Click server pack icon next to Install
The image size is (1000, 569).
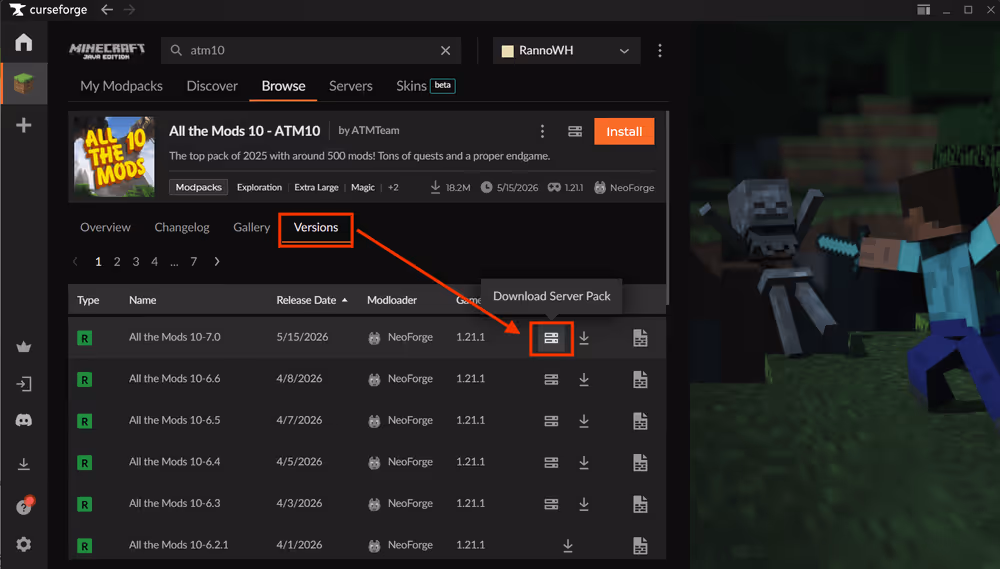575,131
